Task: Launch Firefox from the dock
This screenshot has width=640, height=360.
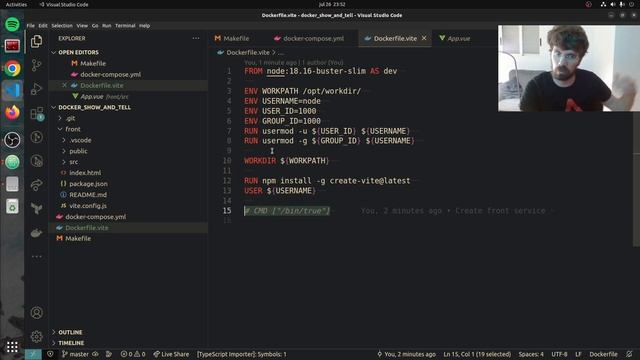Action: point(12,113)
